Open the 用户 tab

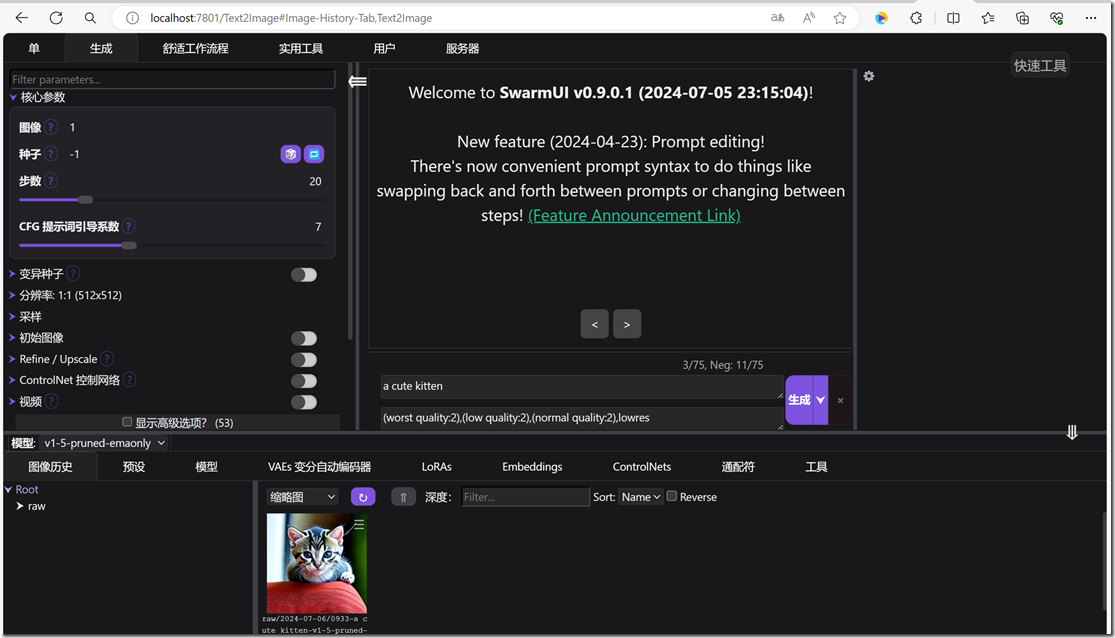[x=384, y=48]
